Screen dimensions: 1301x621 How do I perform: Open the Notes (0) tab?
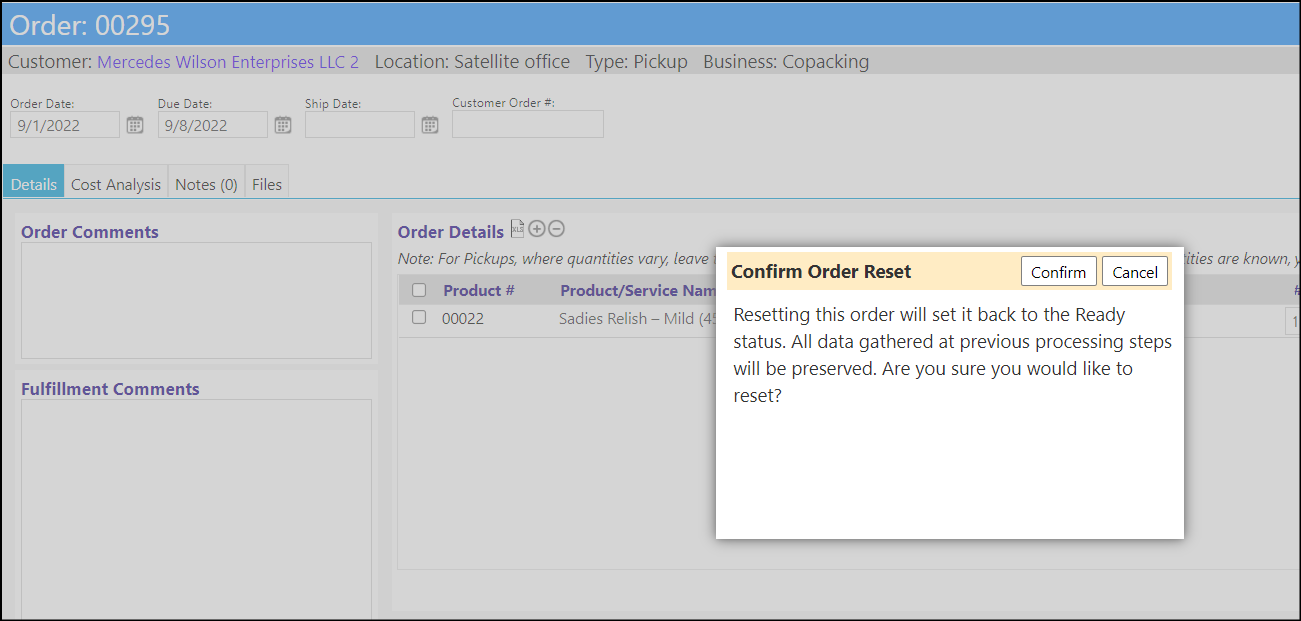click(206, 184)
